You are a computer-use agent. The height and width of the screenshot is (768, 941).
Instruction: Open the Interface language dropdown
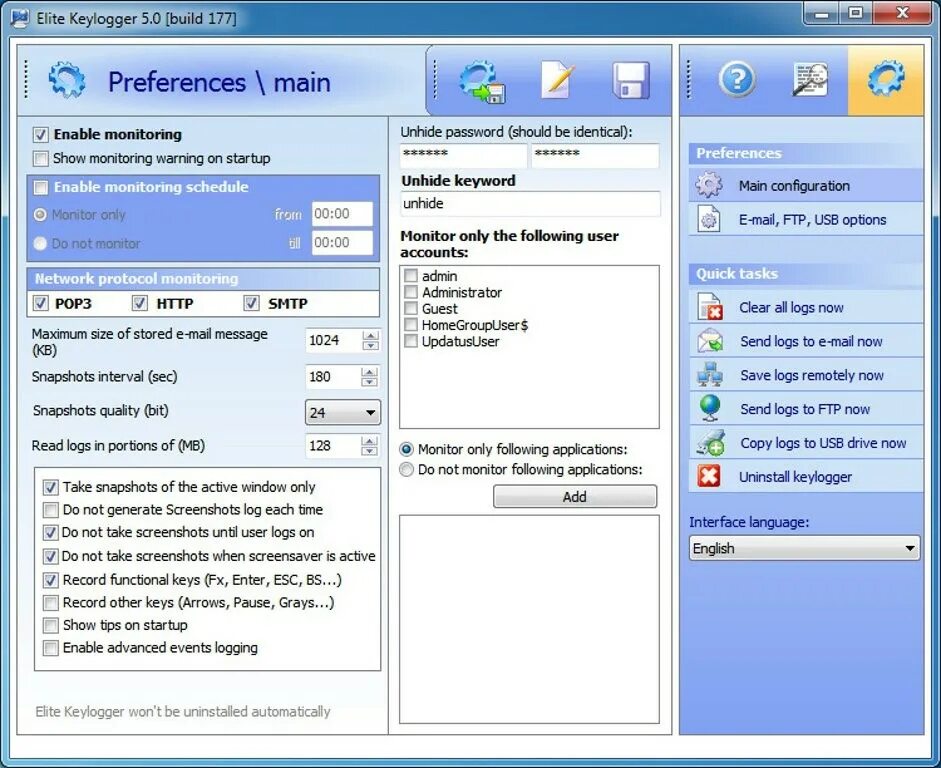(911, 548)
